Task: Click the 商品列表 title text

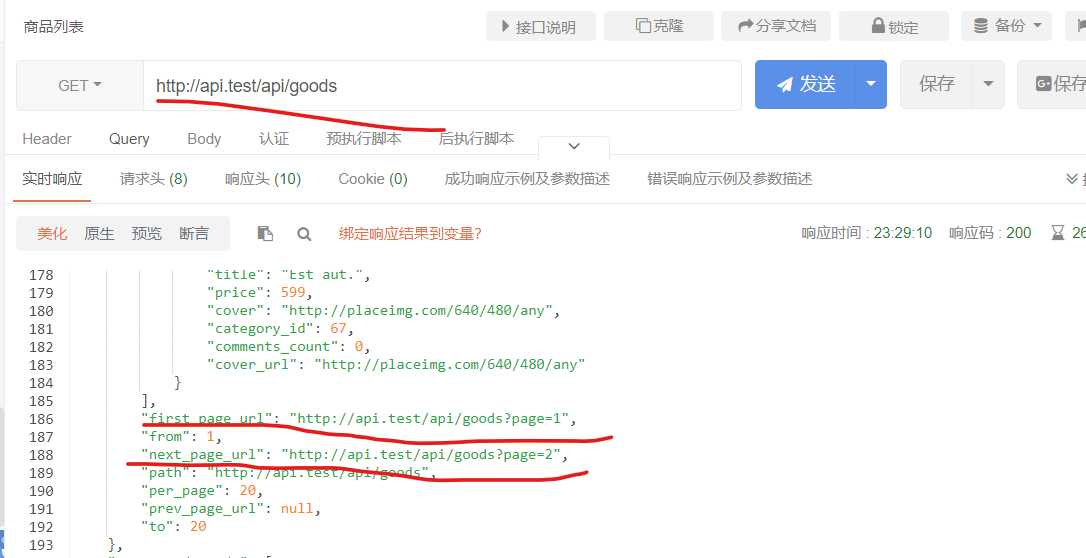Action: (53, 27)
